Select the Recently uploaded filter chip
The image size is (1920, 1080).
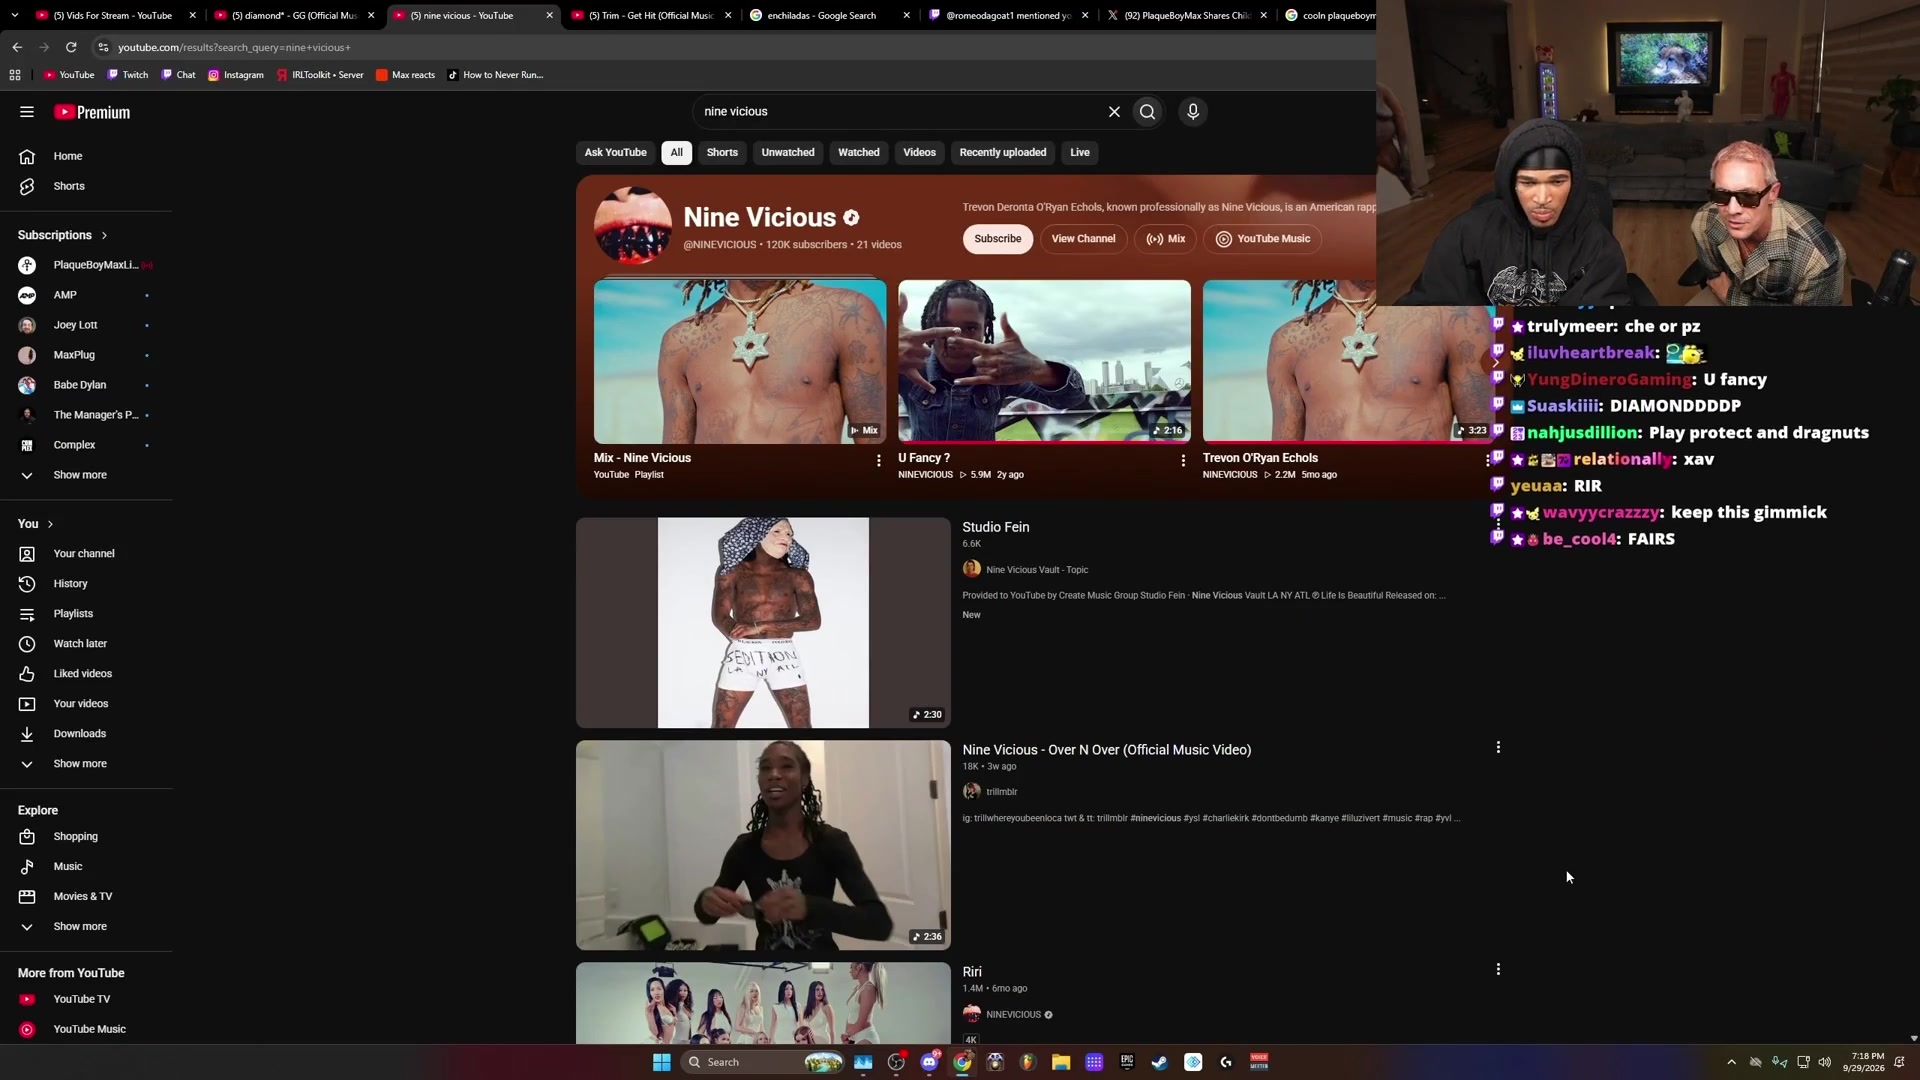coord(1002,152)
